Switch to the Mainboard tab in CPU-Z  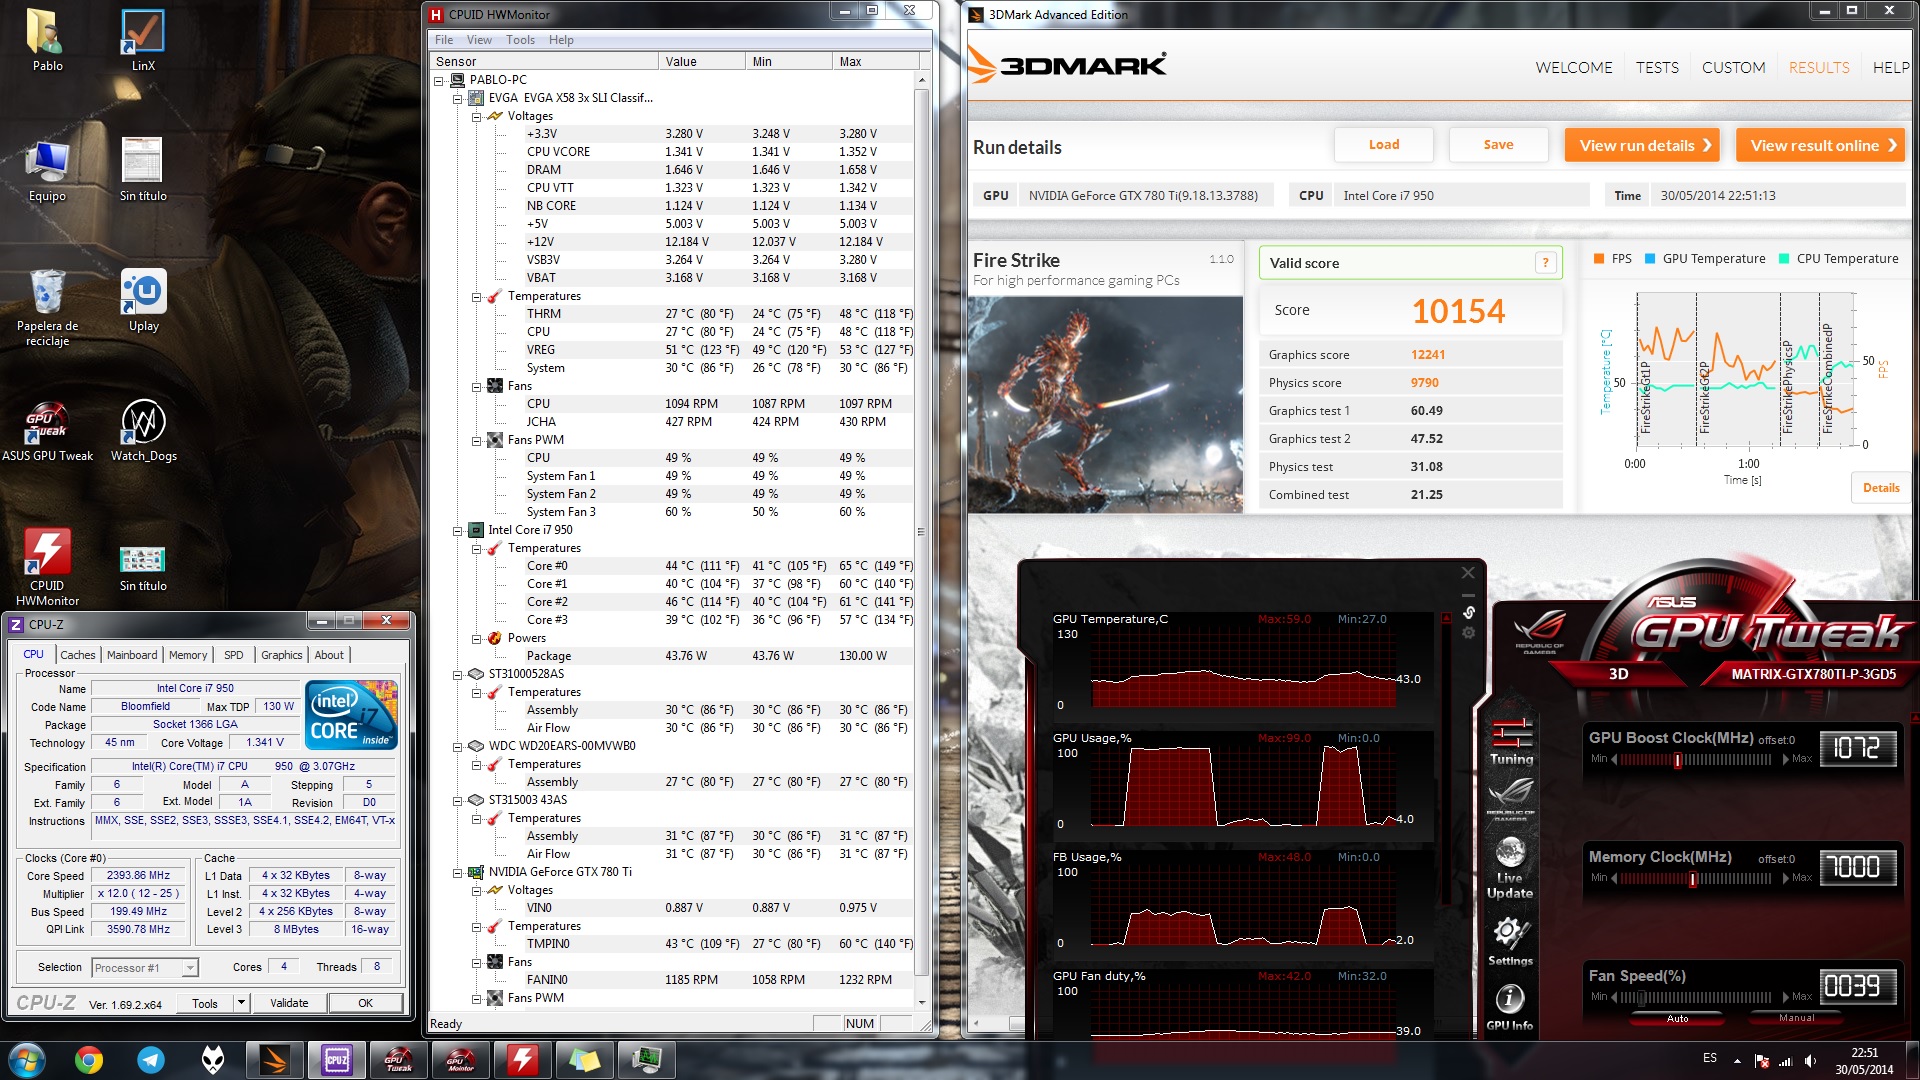pos(132,655)
